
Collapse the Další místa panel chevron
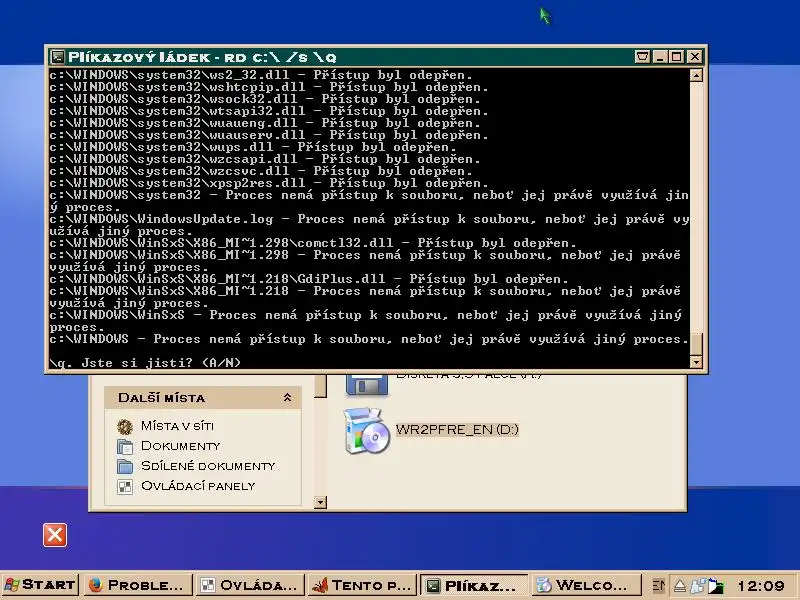287,397
